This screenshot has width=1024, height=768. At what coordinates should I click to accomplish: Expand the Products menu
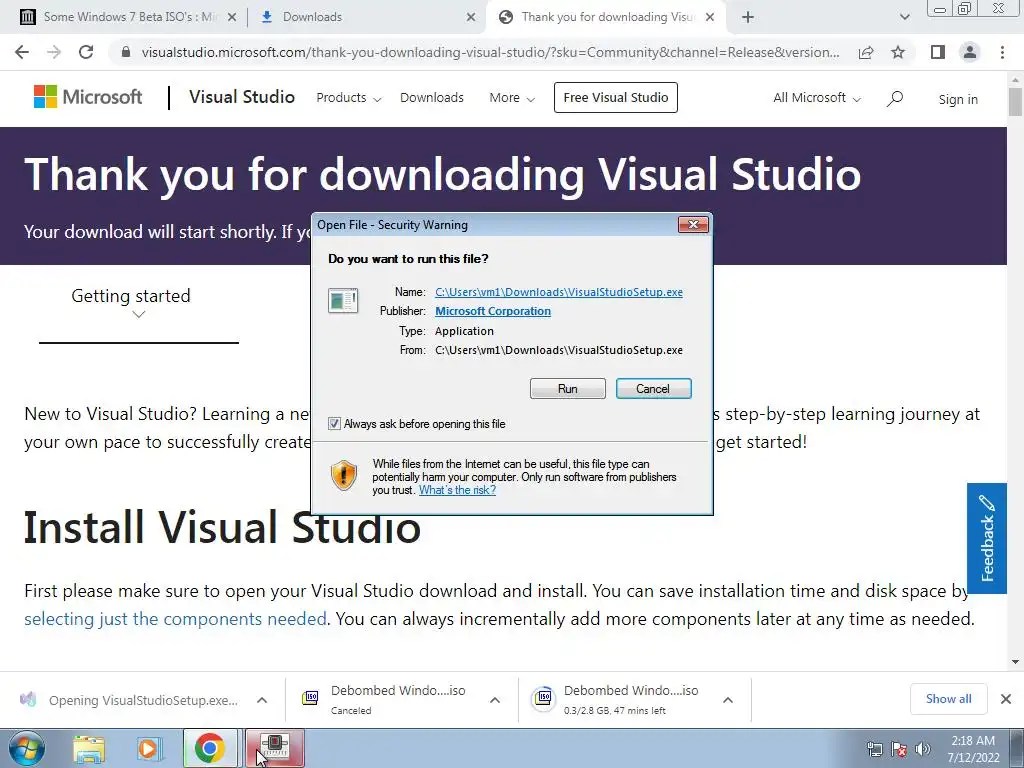pos(349,98)
